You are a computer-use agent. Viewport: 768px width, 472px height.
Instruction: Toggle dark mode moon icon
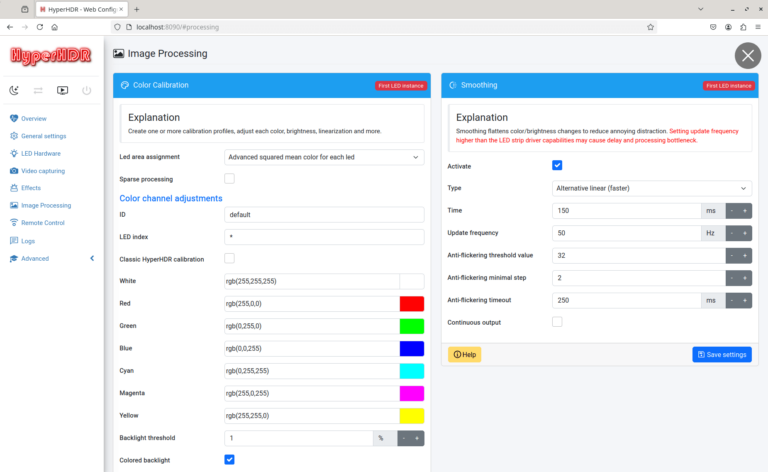[x=15, y=90]
